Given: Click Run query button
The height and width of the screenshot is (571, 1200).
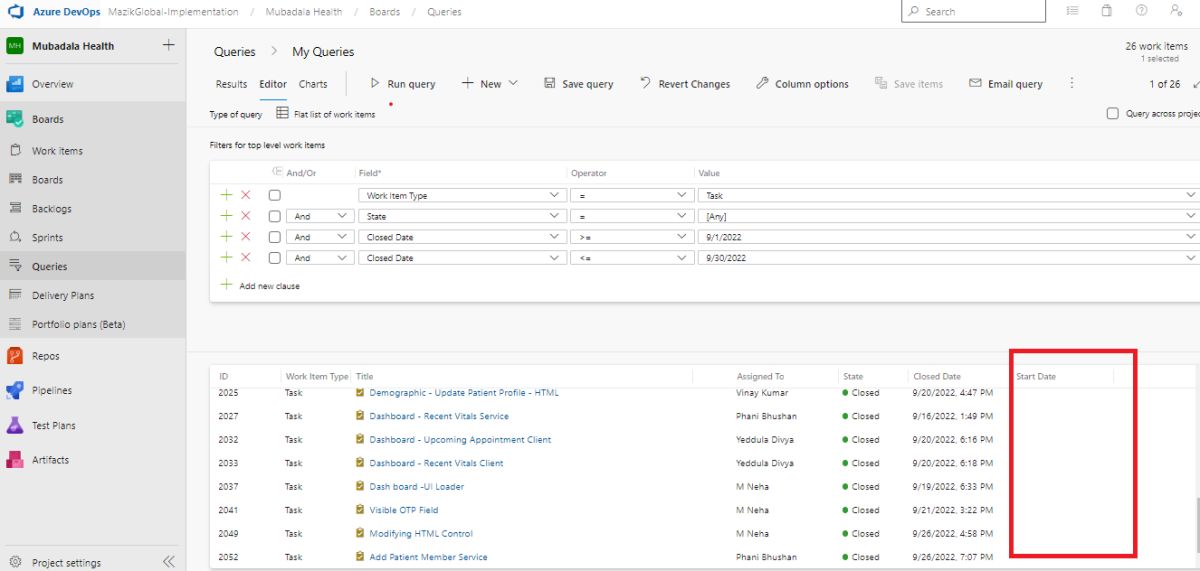Looking at the screenshot, I should (x=402, y=84).
